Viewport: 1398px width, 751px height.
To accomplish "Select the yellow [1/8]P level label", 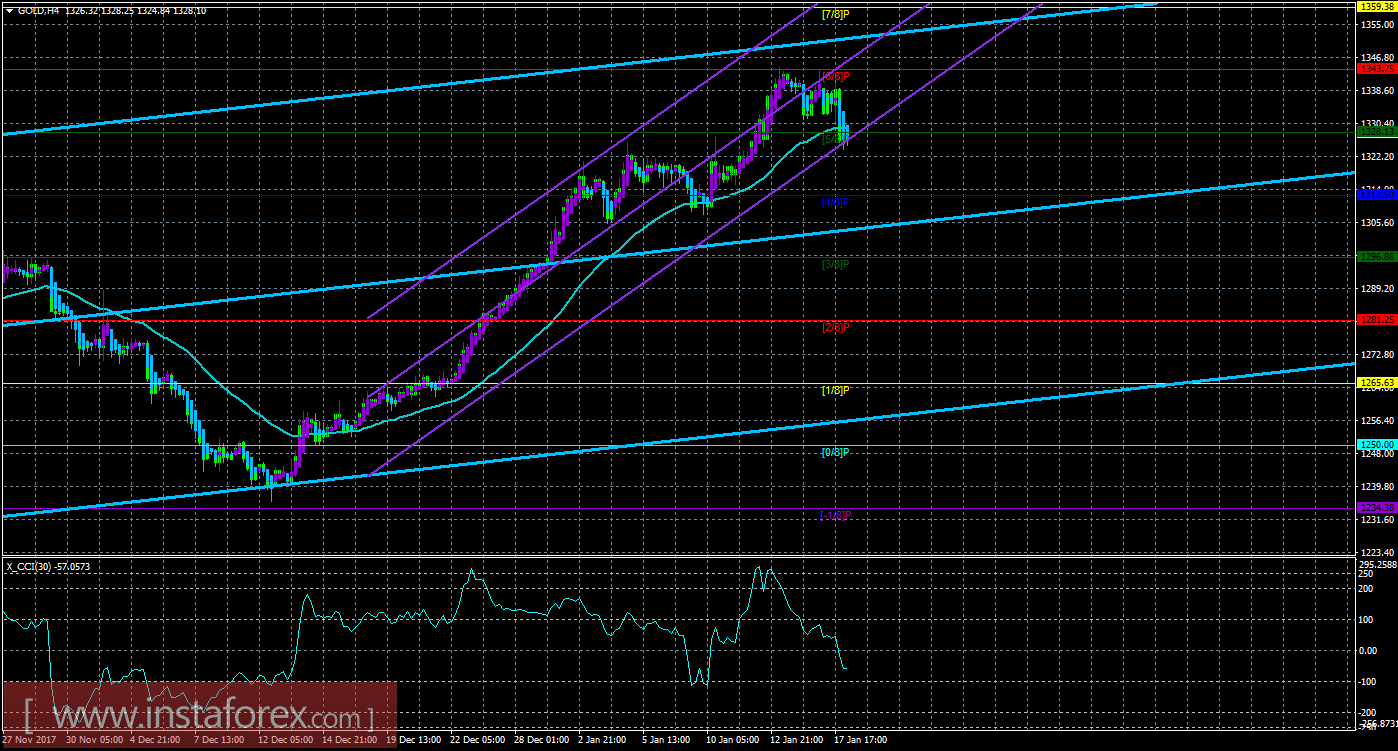I will [835, 389].
